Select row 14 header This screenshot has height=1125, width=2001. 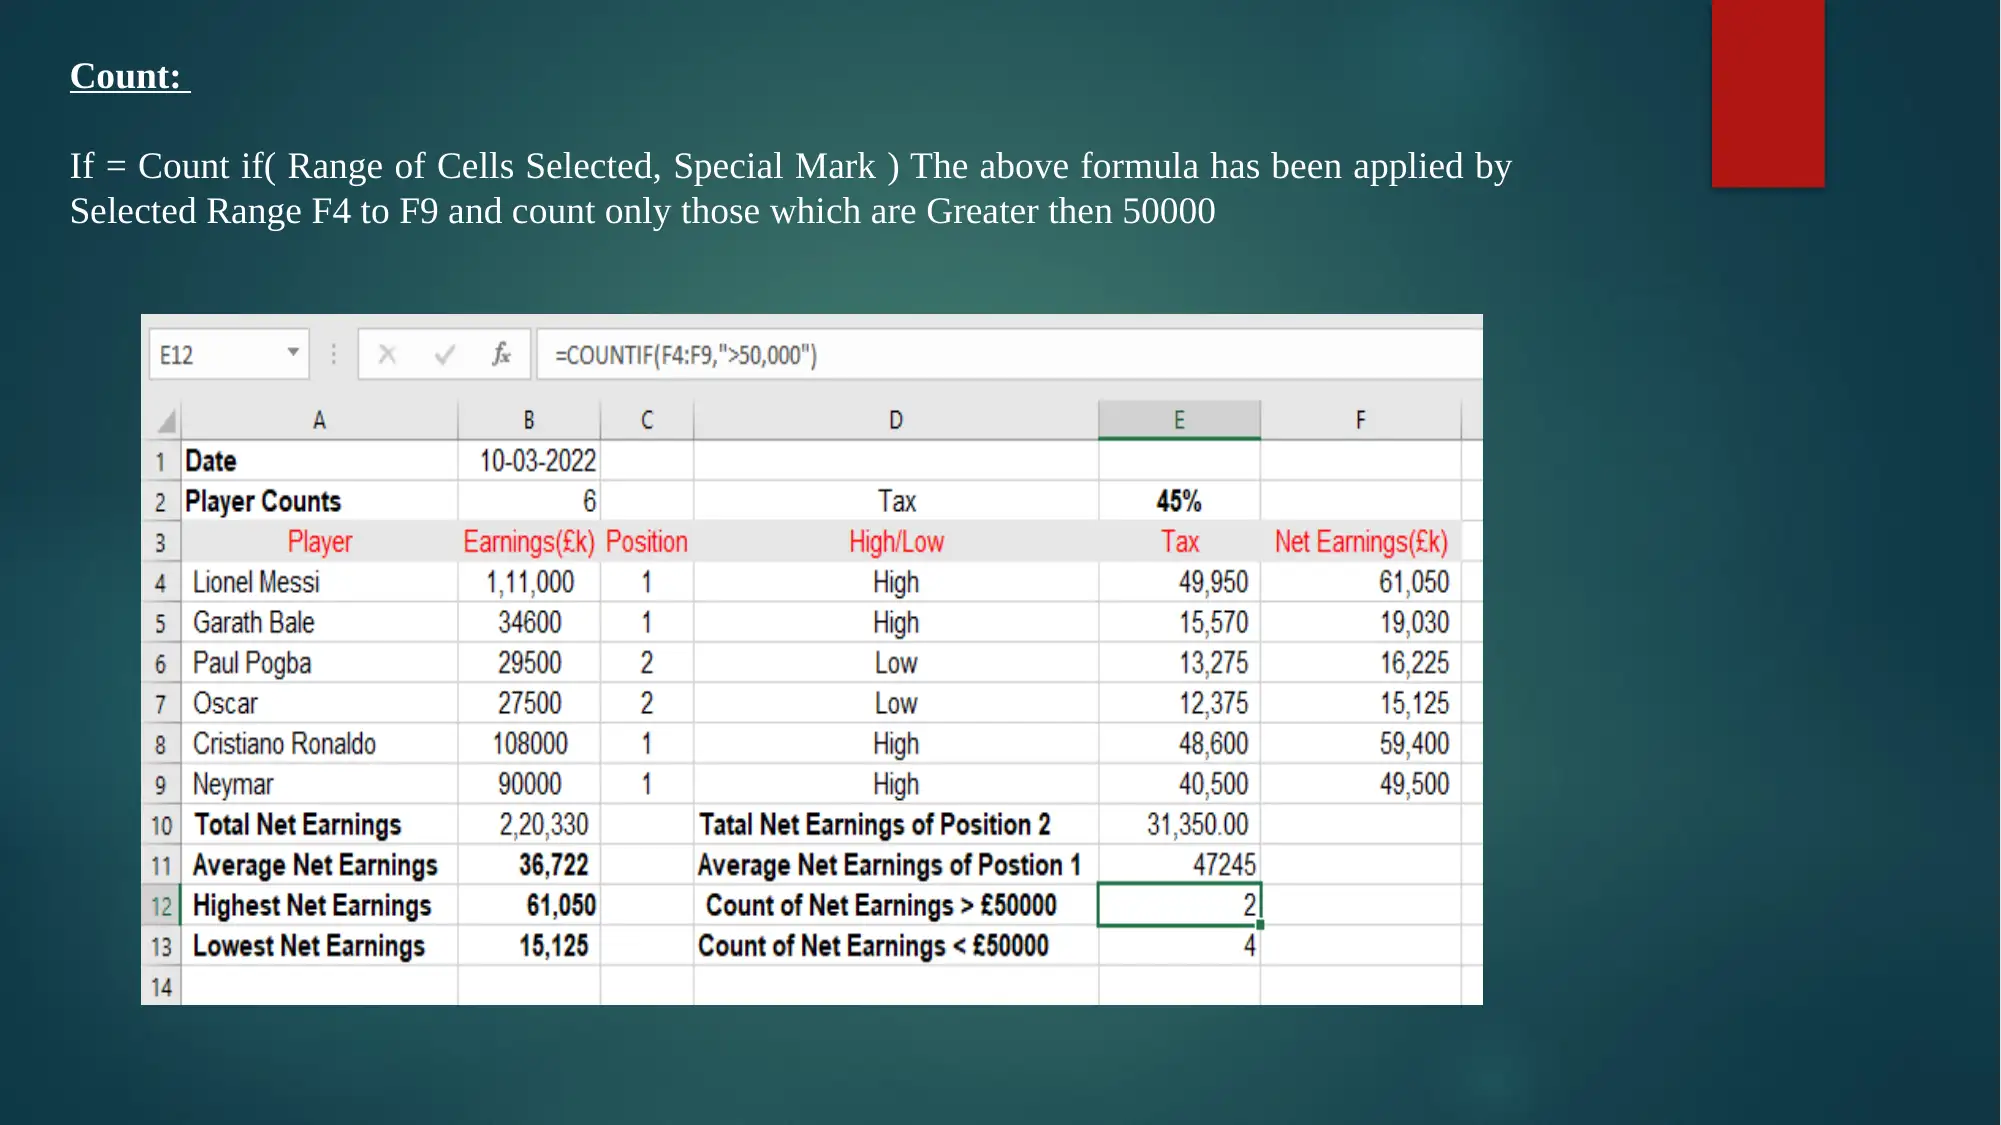[x=161, y=987]
